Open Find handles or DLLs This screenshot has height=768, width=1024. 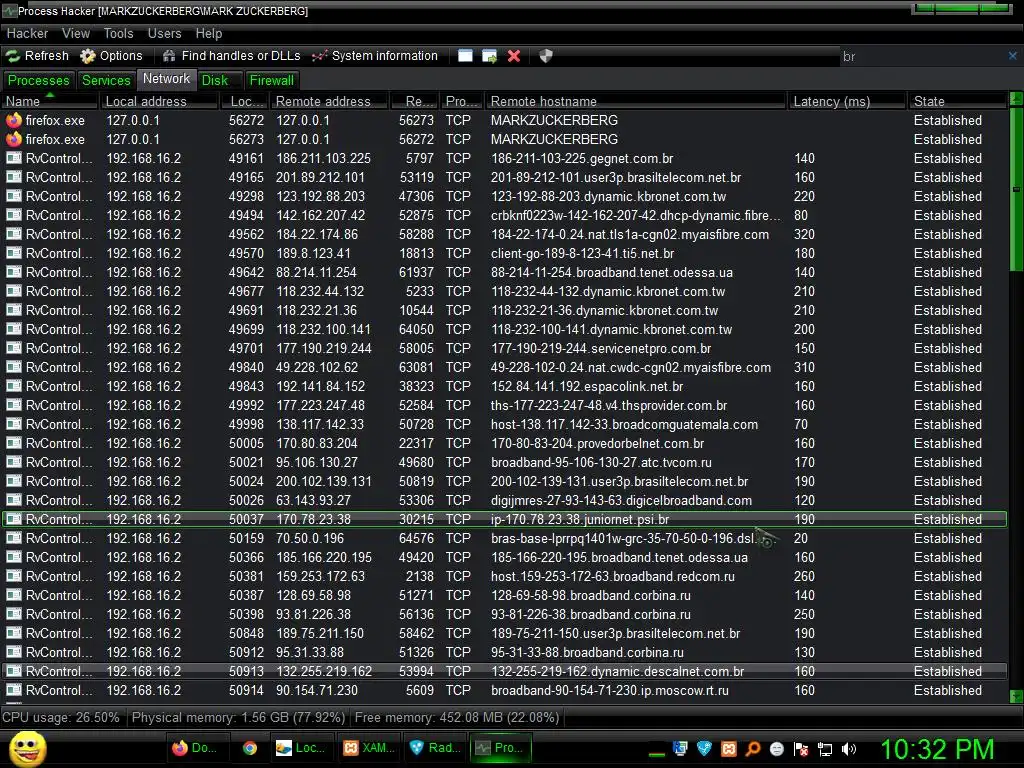(231, 56)
